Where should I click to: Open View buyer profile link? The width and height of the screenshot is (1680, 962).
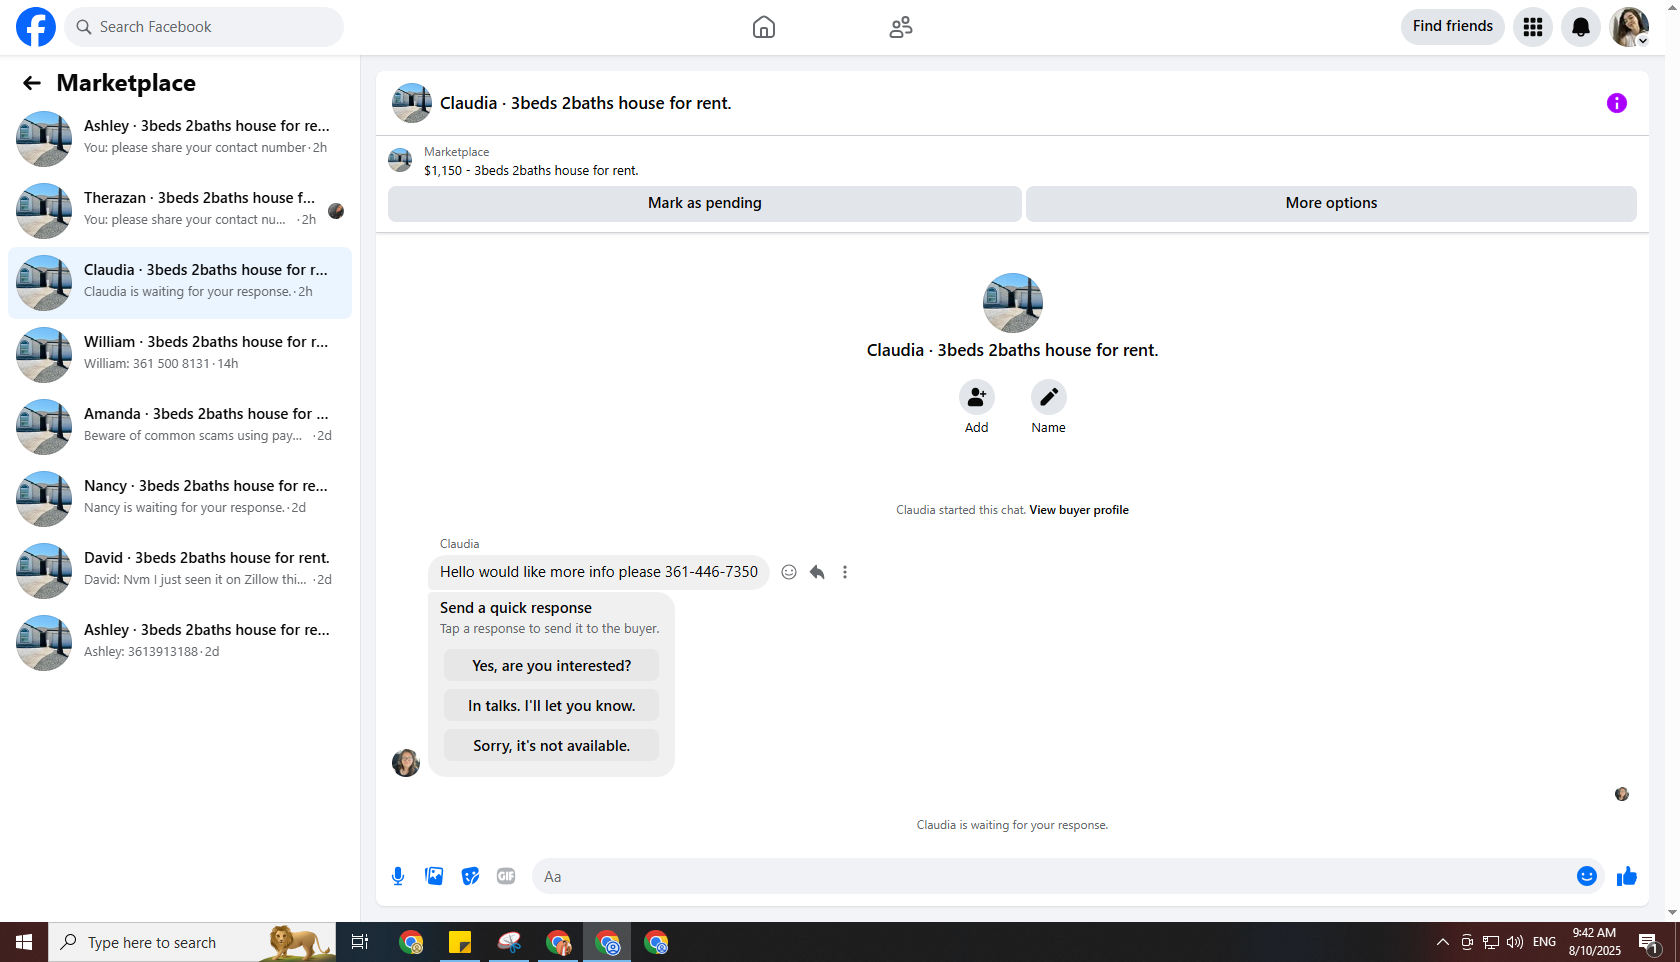click(x=1079, y=510)
